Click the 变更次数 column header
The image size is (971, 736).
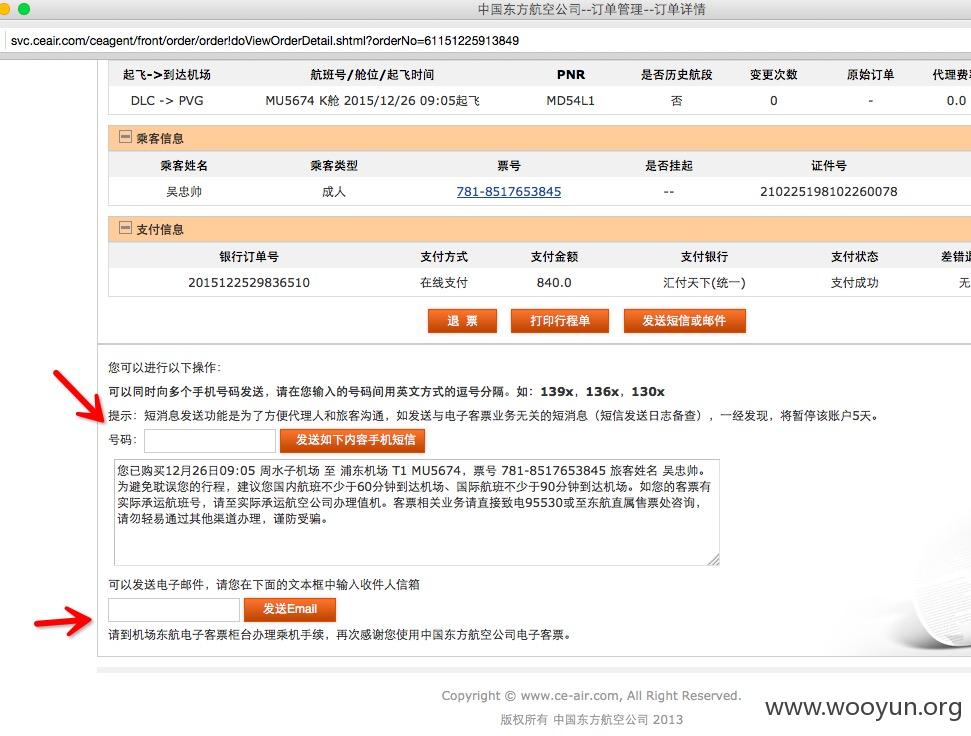773,75
